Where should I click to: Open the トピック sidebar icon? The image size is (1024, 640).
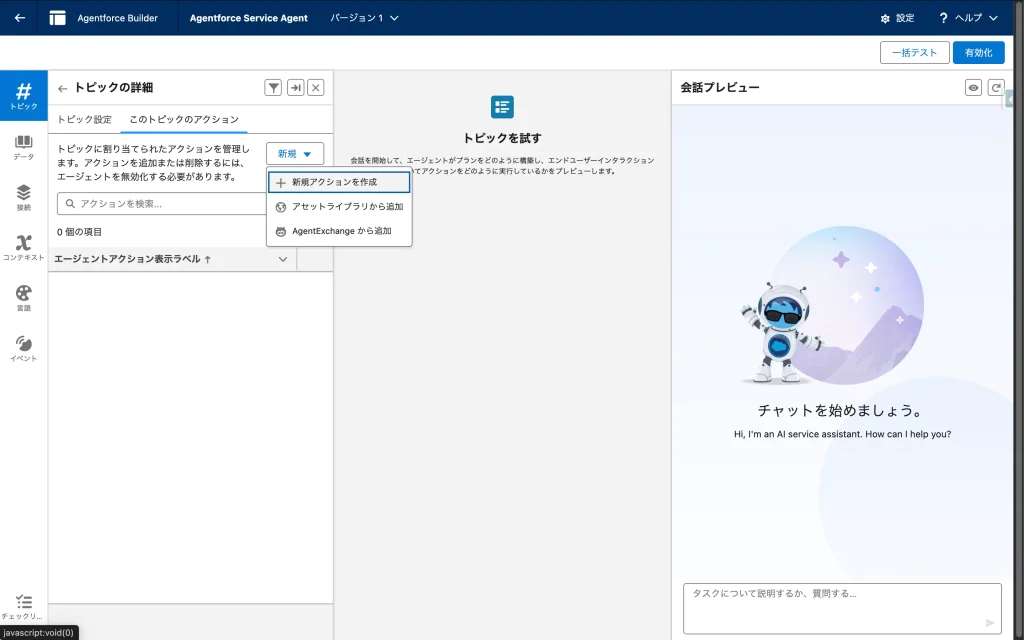23,96
